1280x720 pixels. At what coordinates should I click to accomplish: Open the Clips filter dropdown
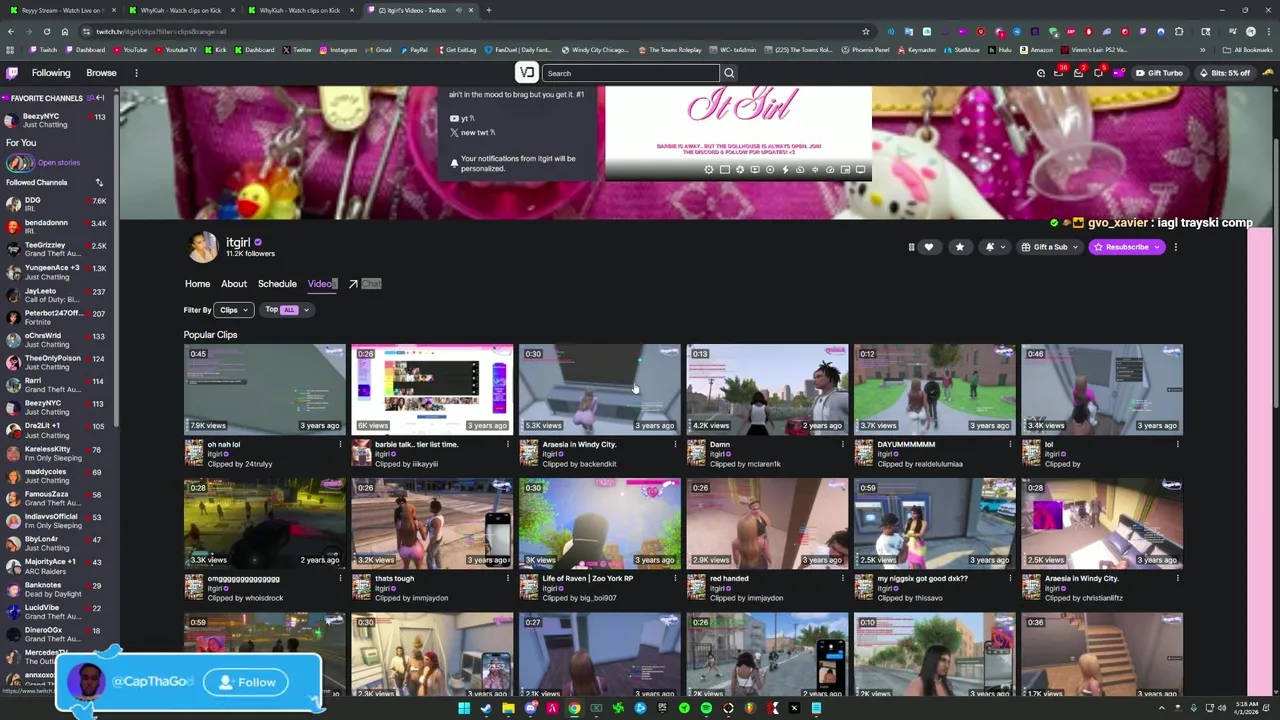point(233,310)
